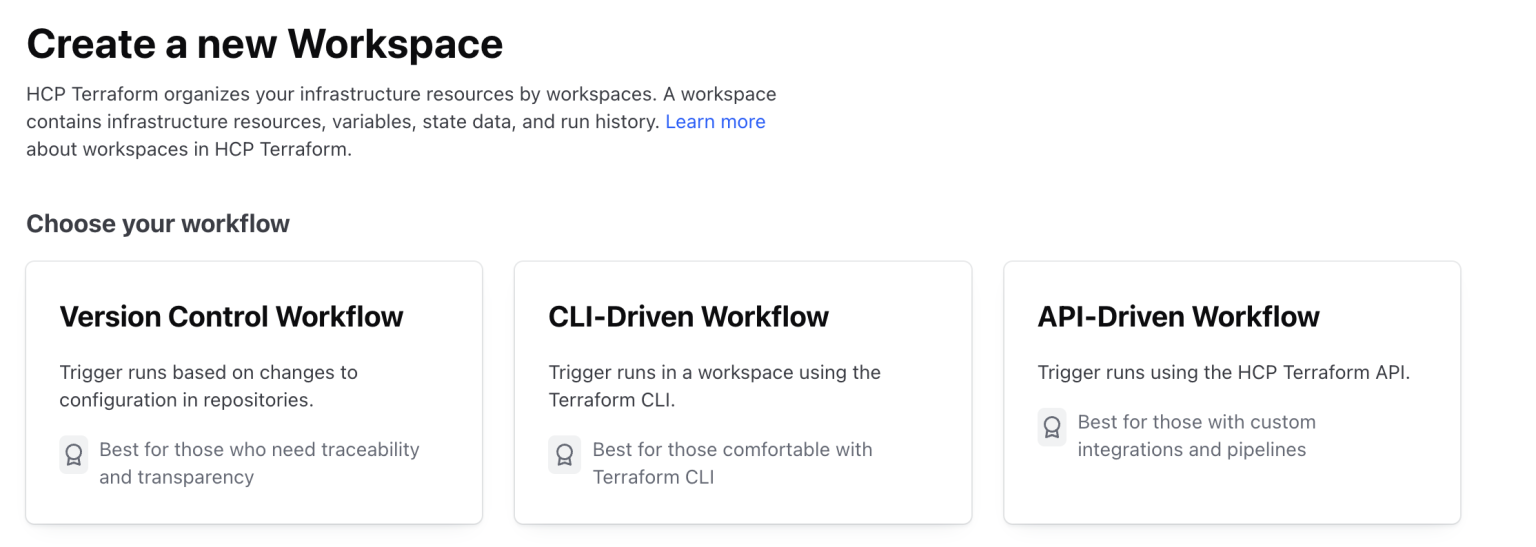This screenshot has height=547, width=1536.
Task: Click 'Best for those comfortable with Terraform CLI' text
Action: [x=732, y=463]
